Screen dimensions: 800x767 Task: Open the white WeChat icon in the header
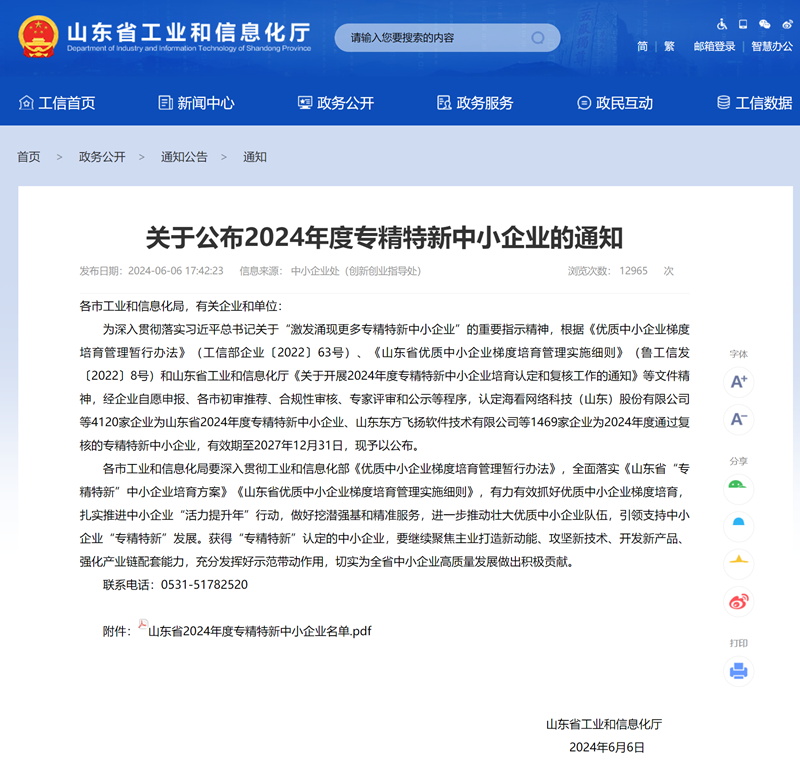click(764, 24)
